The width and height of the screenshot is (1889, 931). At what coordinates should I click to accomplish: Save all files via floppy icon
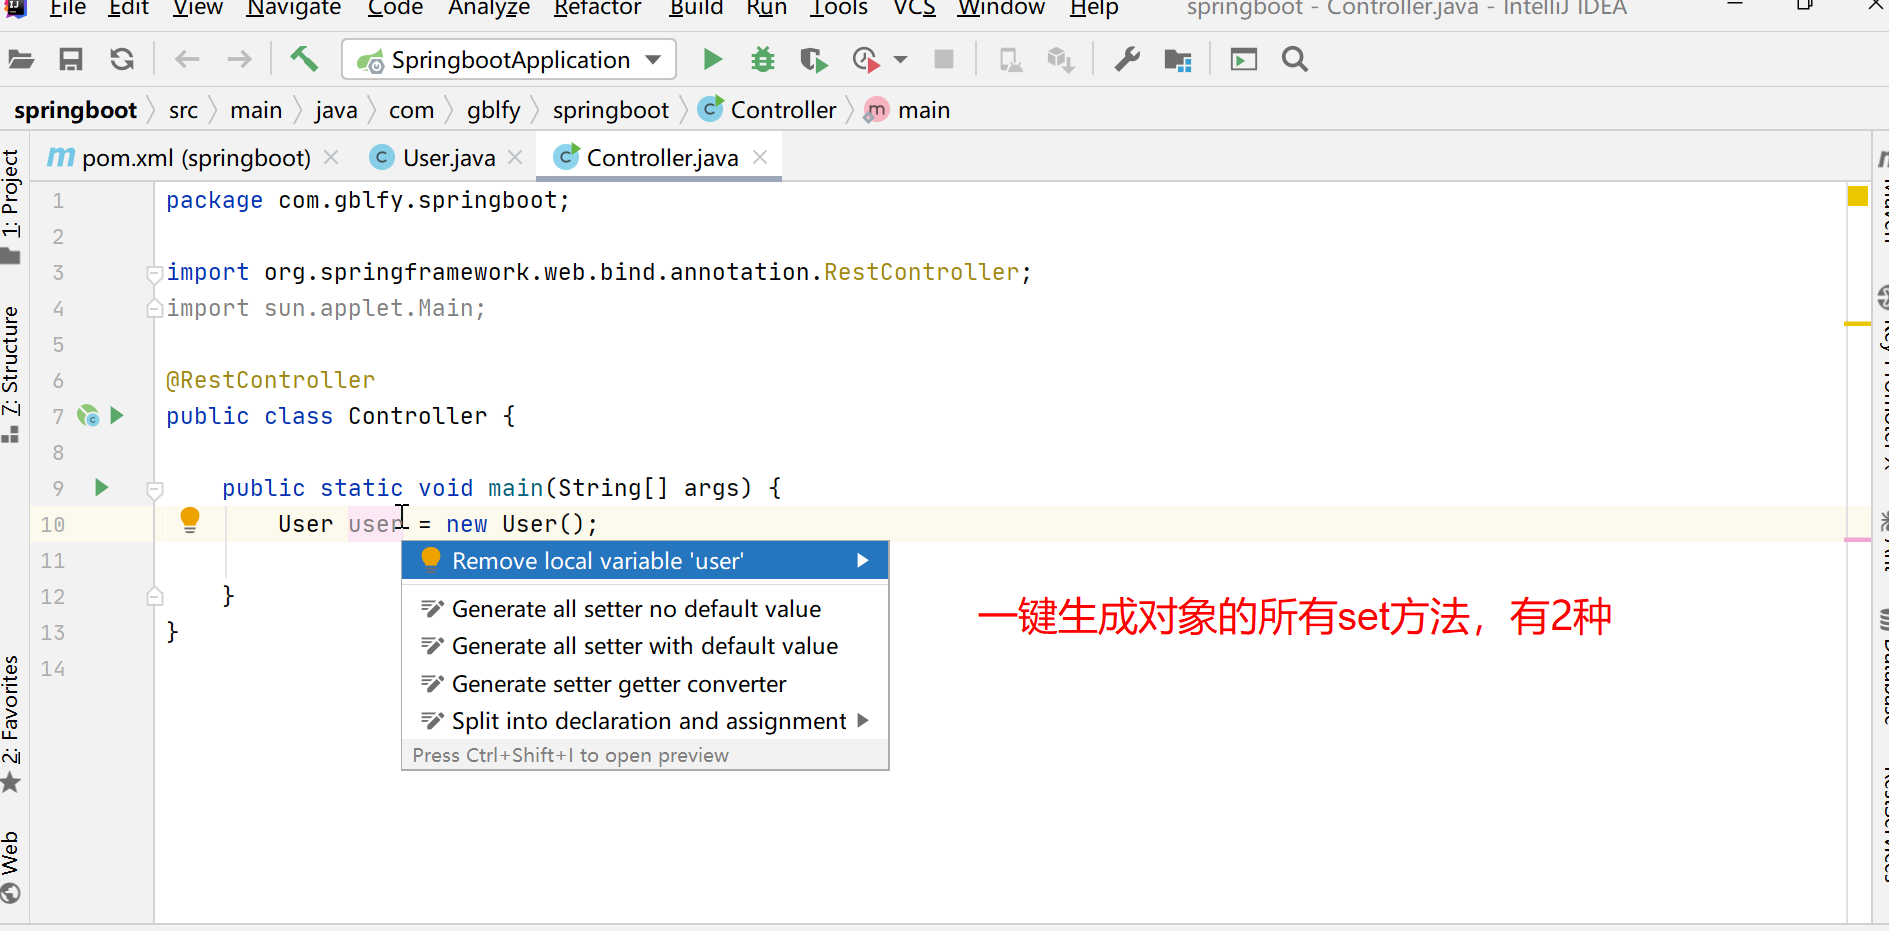[71, 60]
